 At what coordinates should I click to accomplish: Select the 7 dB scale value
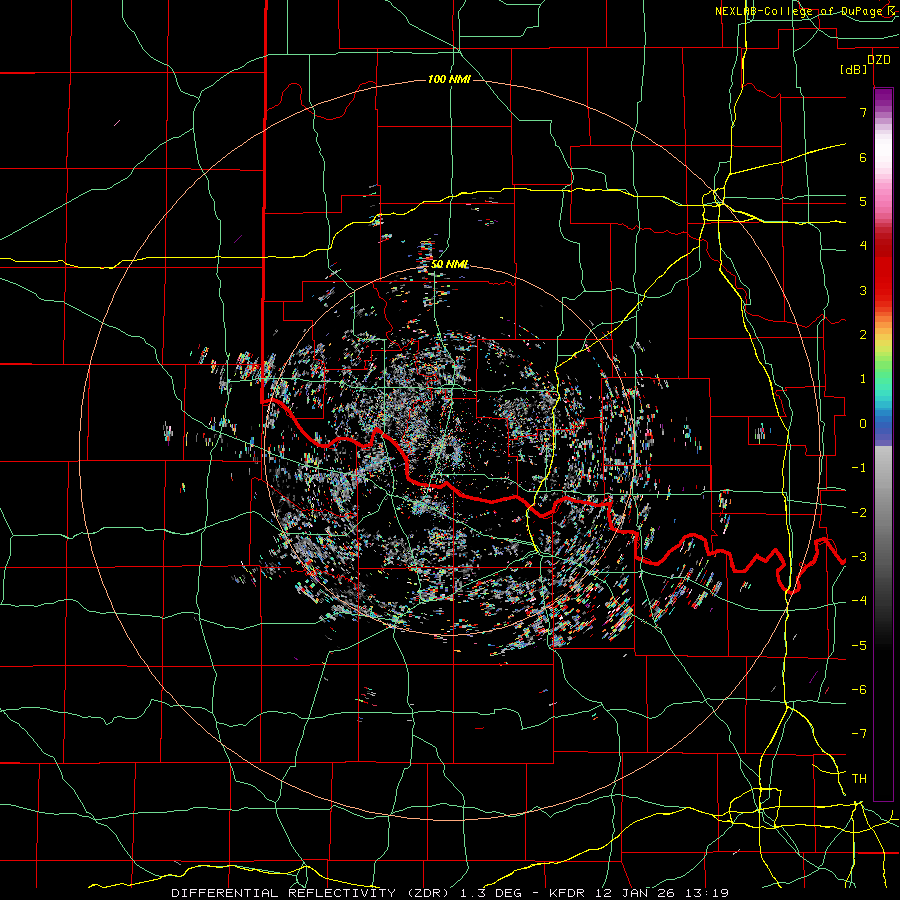tap(863, 112)
